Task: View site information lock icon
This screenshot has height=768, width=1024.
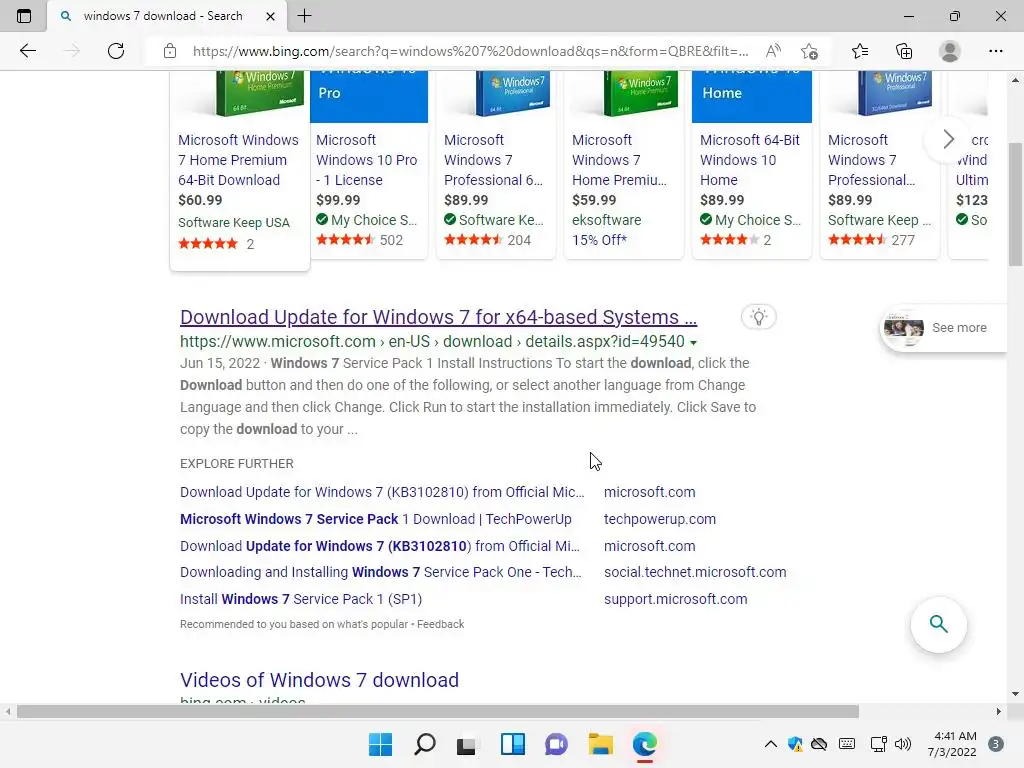Action: 170,51
